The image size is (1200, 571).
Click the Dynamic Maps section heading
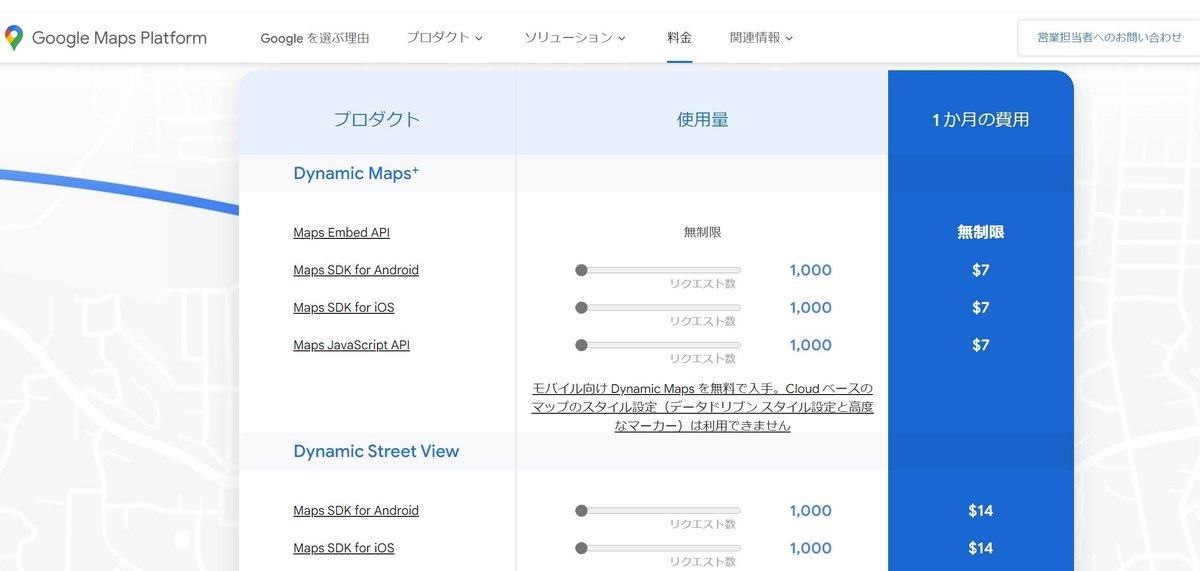(x=356, y=173)
